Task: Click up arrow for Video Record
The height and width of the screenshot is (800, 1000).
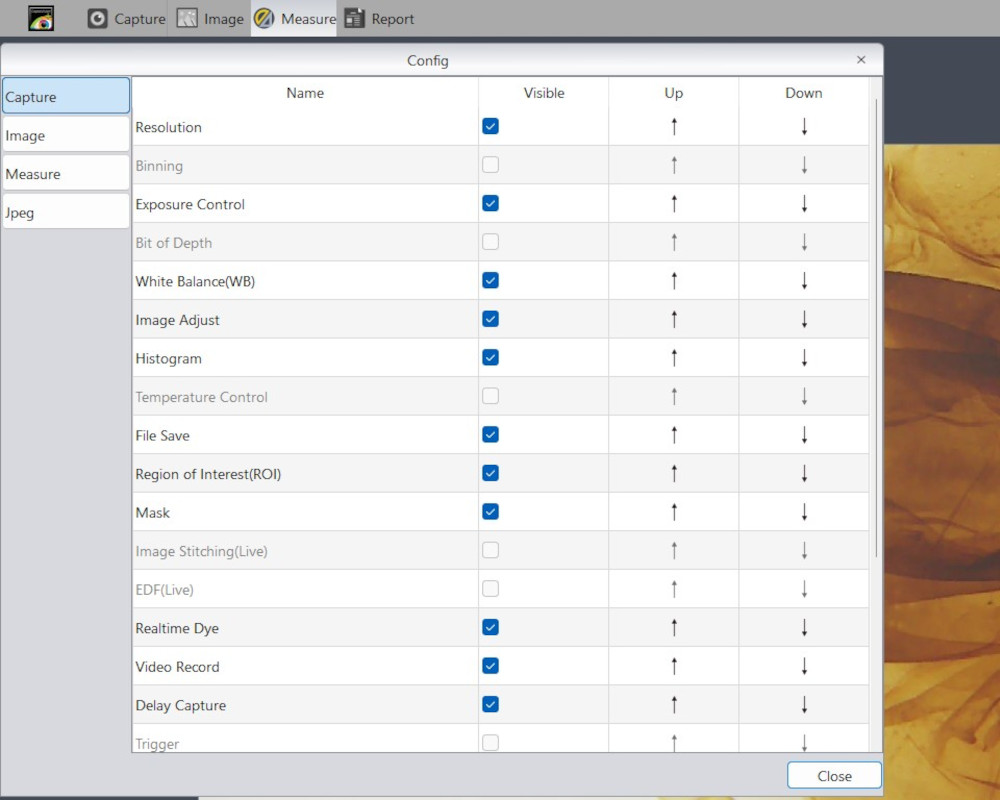Action: coord(674,667)
